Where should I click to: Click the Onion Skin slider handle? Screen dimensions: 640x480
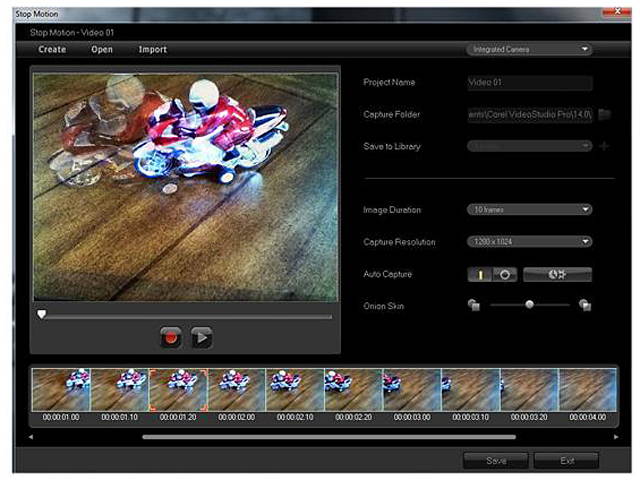pos(529,304)
